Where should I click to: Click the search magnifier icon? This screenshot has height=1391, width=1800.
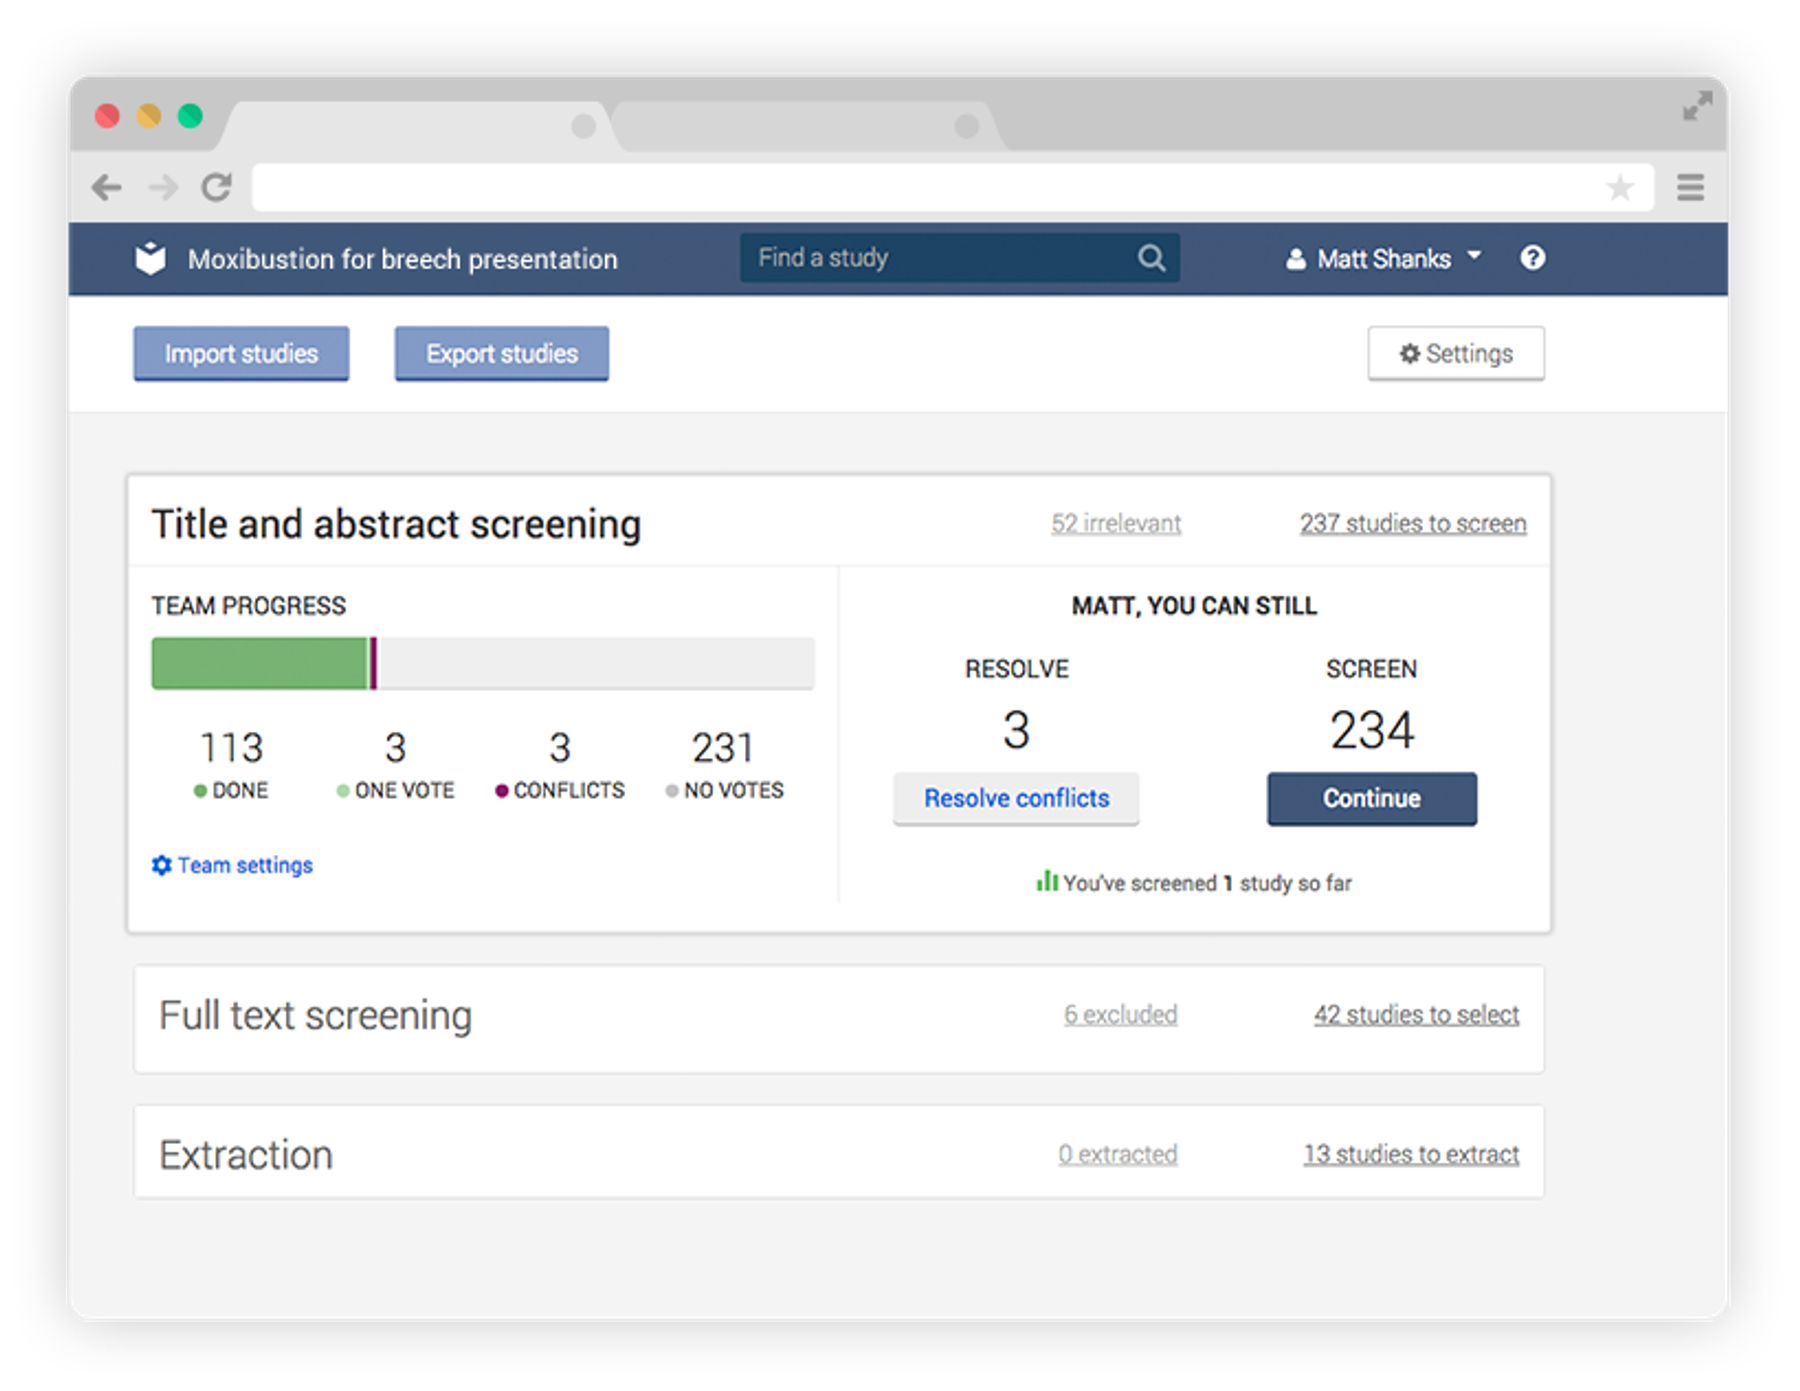tap(1151, 258)
